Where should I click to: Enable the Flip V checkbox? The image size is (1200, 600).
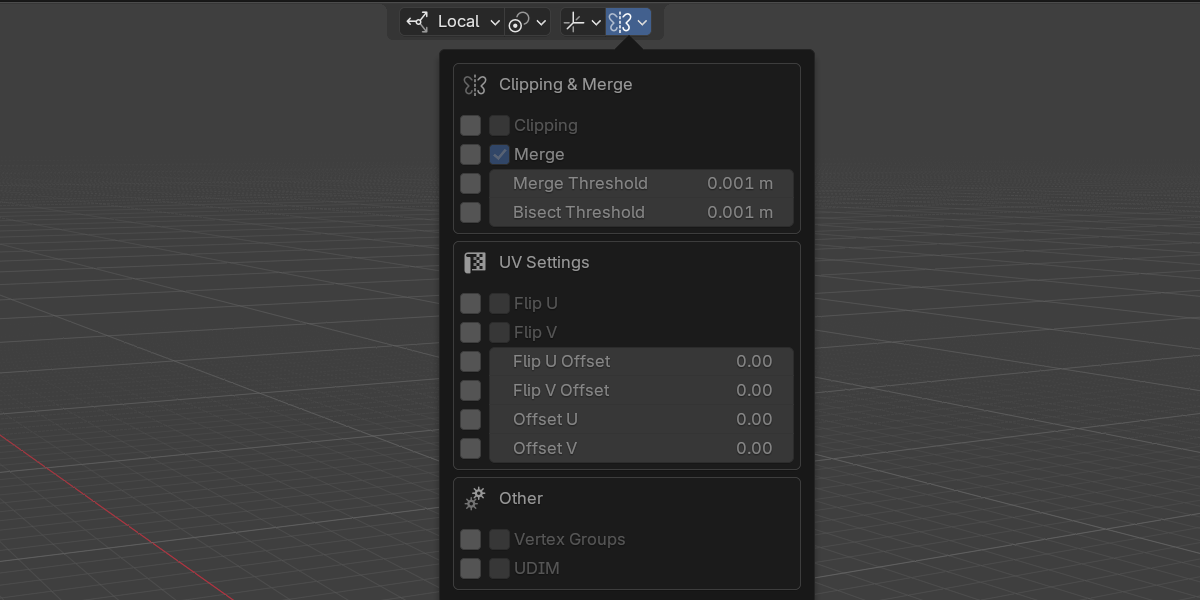500,333
